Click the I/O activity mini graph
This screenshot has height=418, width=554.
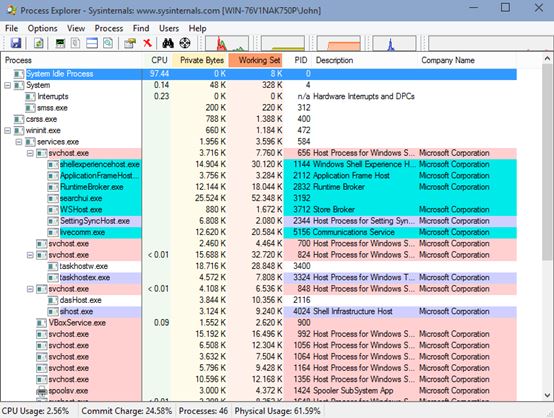click(x=394, y=43)
